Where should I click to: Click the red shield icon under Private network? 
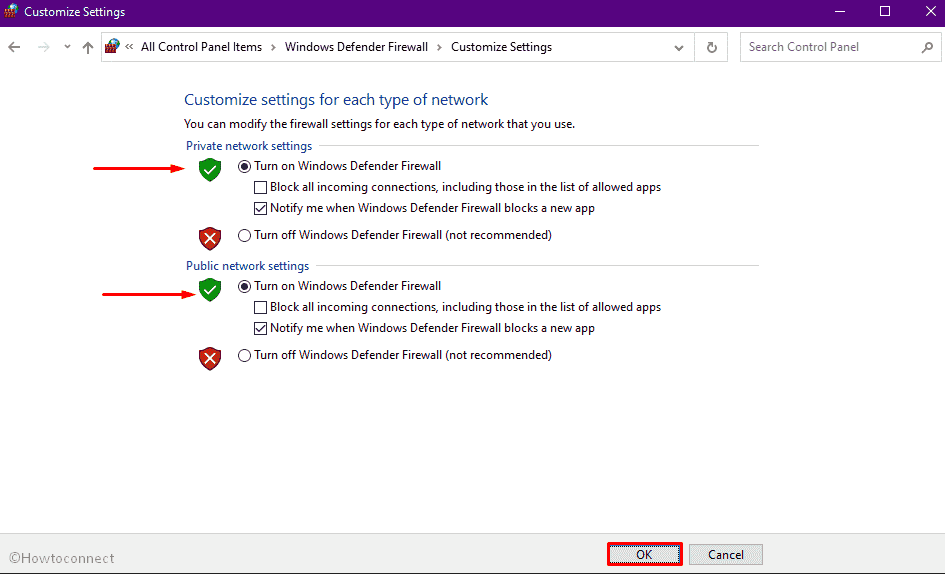[210, 239]
